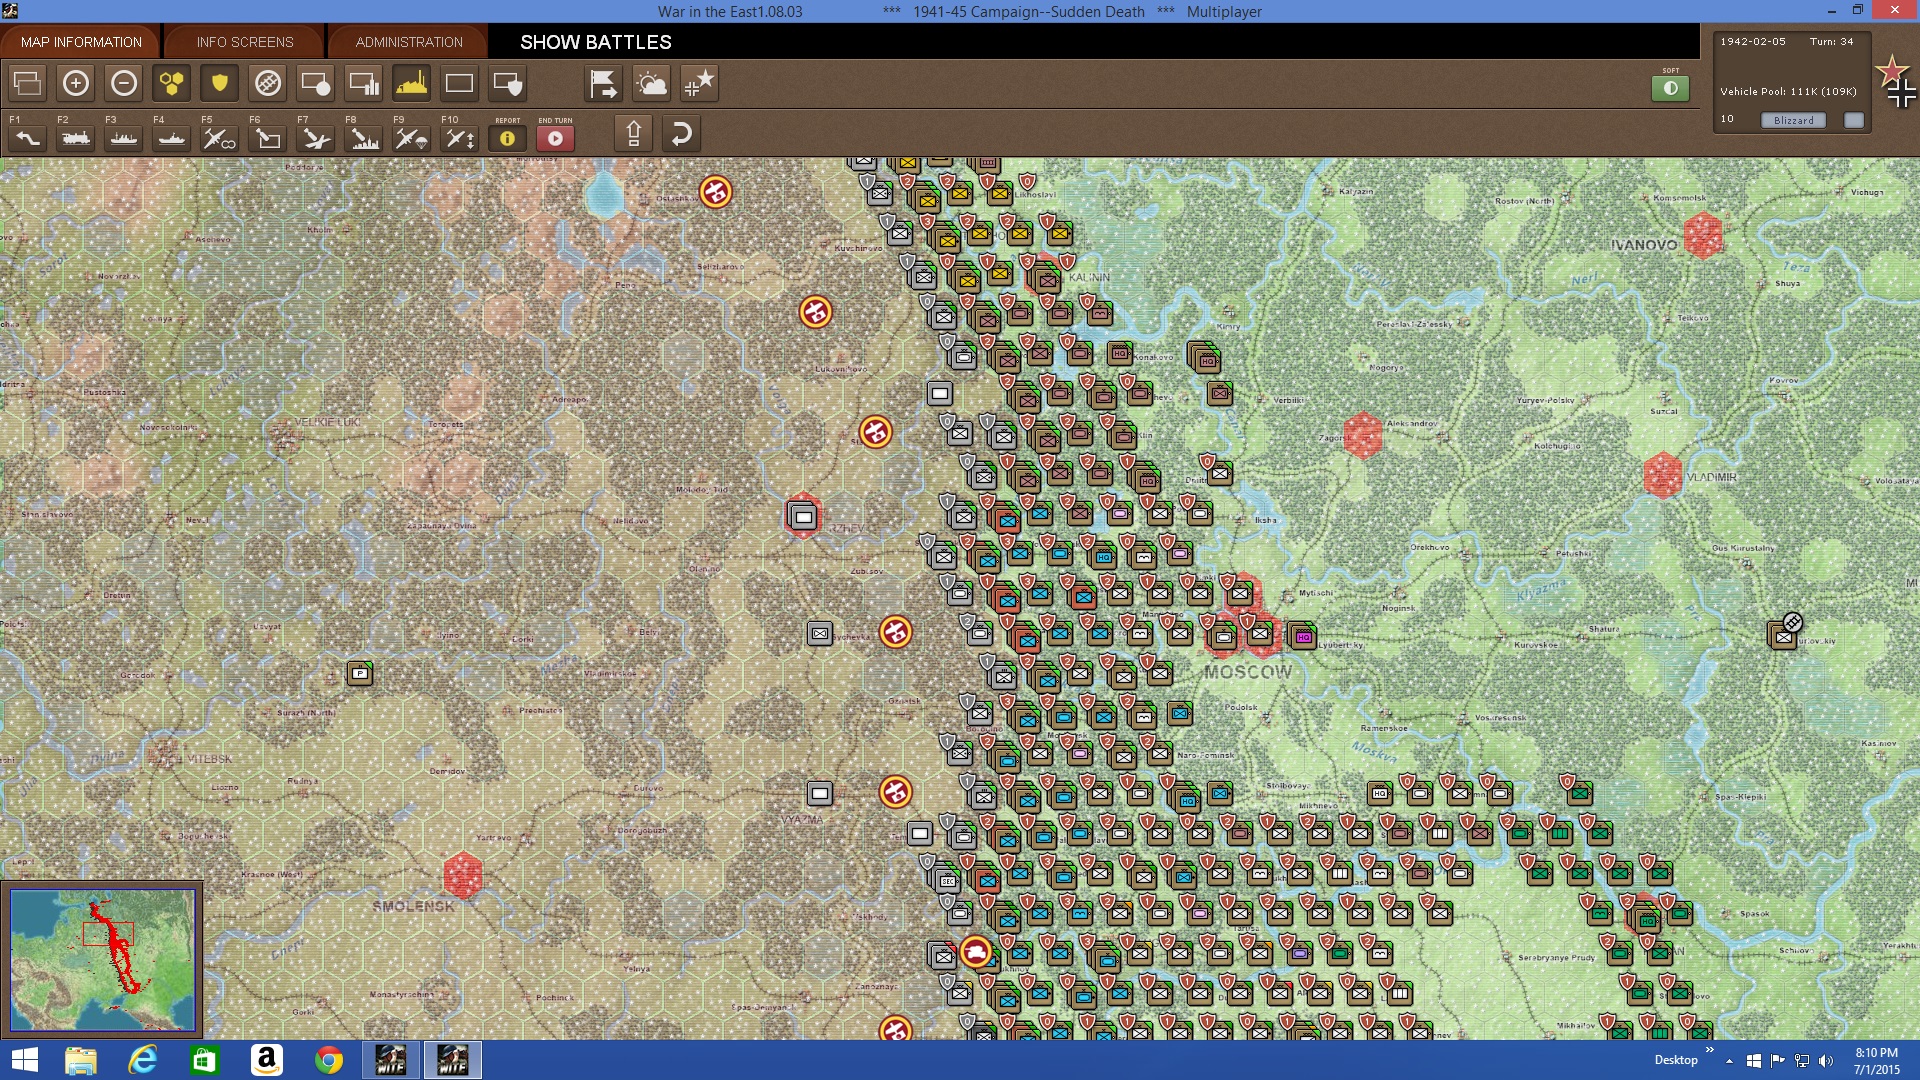Viewport: 1920px width, 1080px height.
Task: Toggle the yellow shield overlay
Action: point(220,83)
